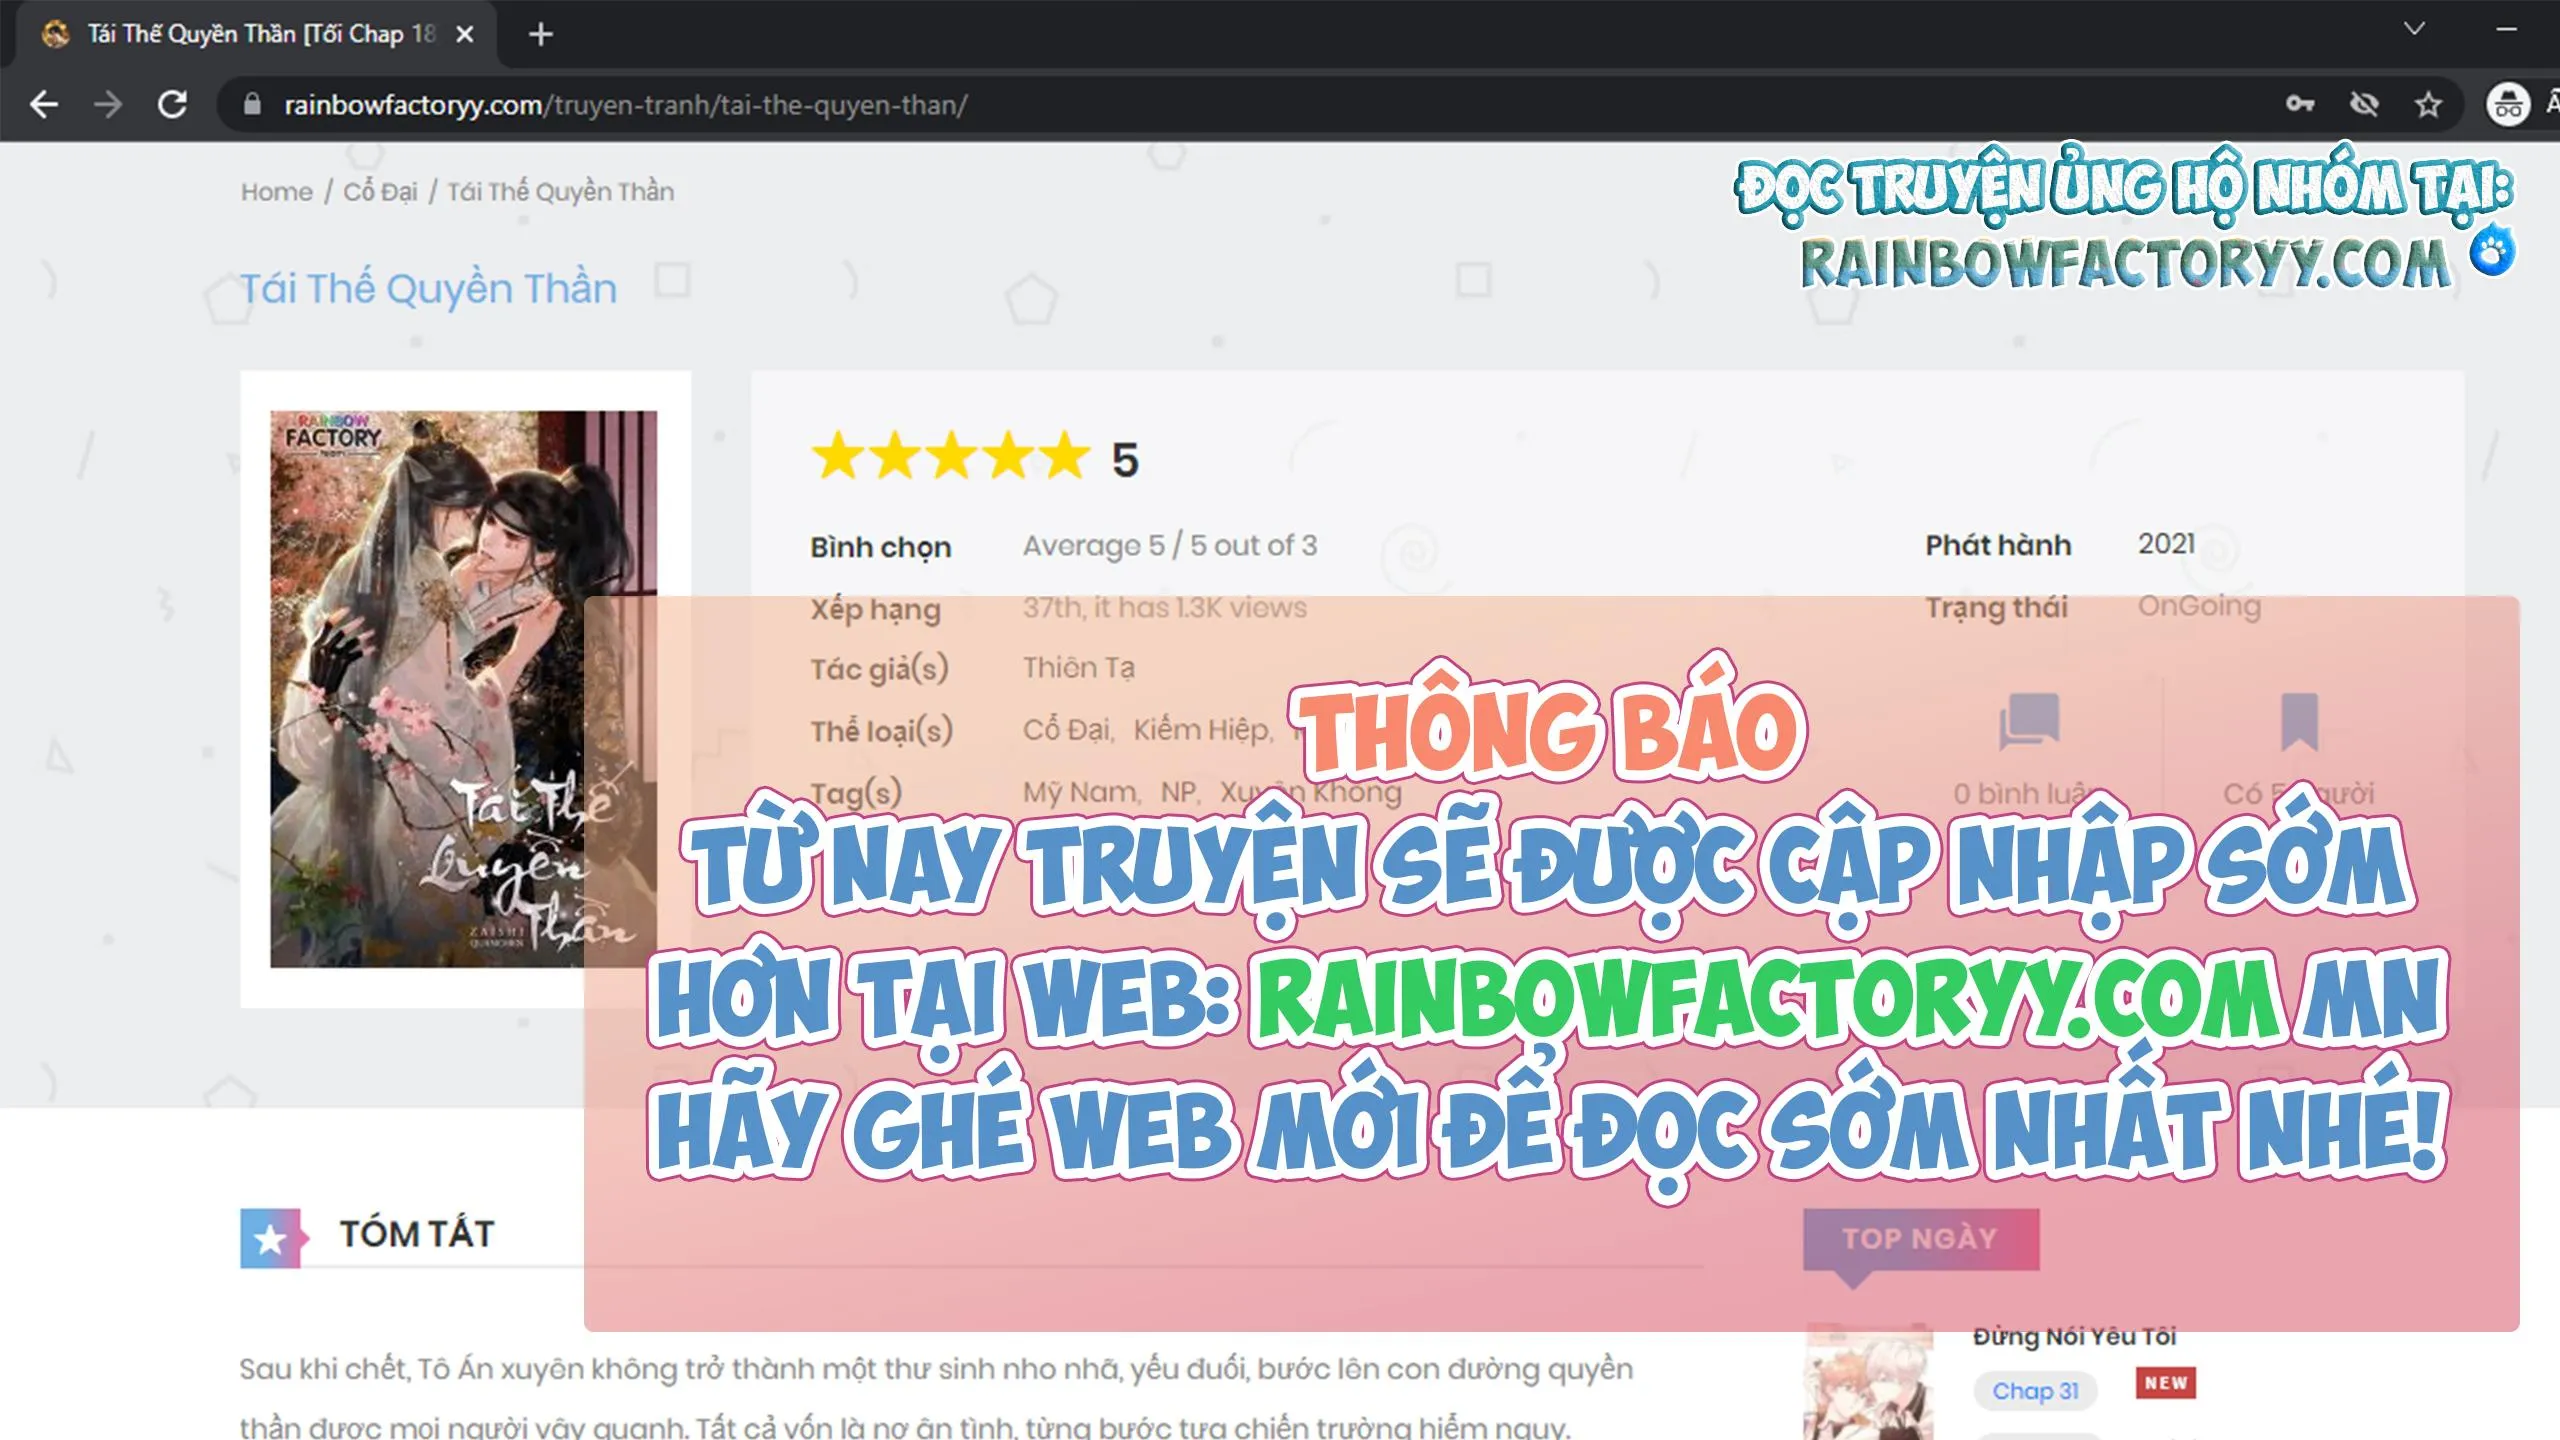Open site info via the padlock icon
The image size is (2560, 1440).
point(253,103)
